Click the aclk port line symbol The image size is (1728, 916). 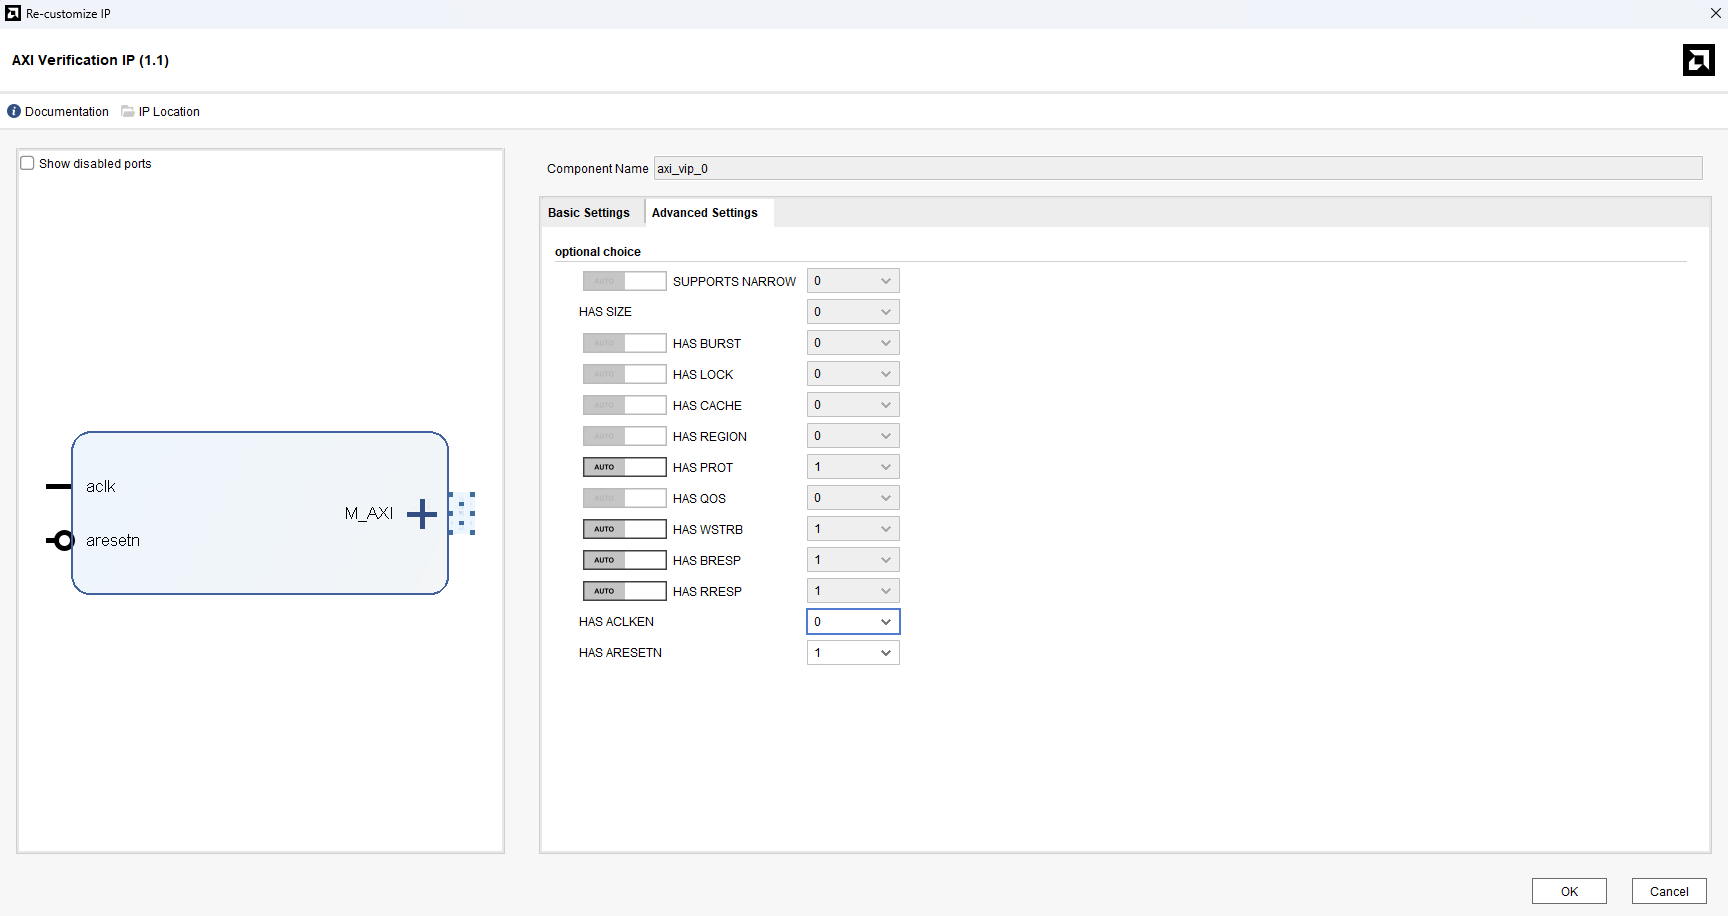pos(58,487)
